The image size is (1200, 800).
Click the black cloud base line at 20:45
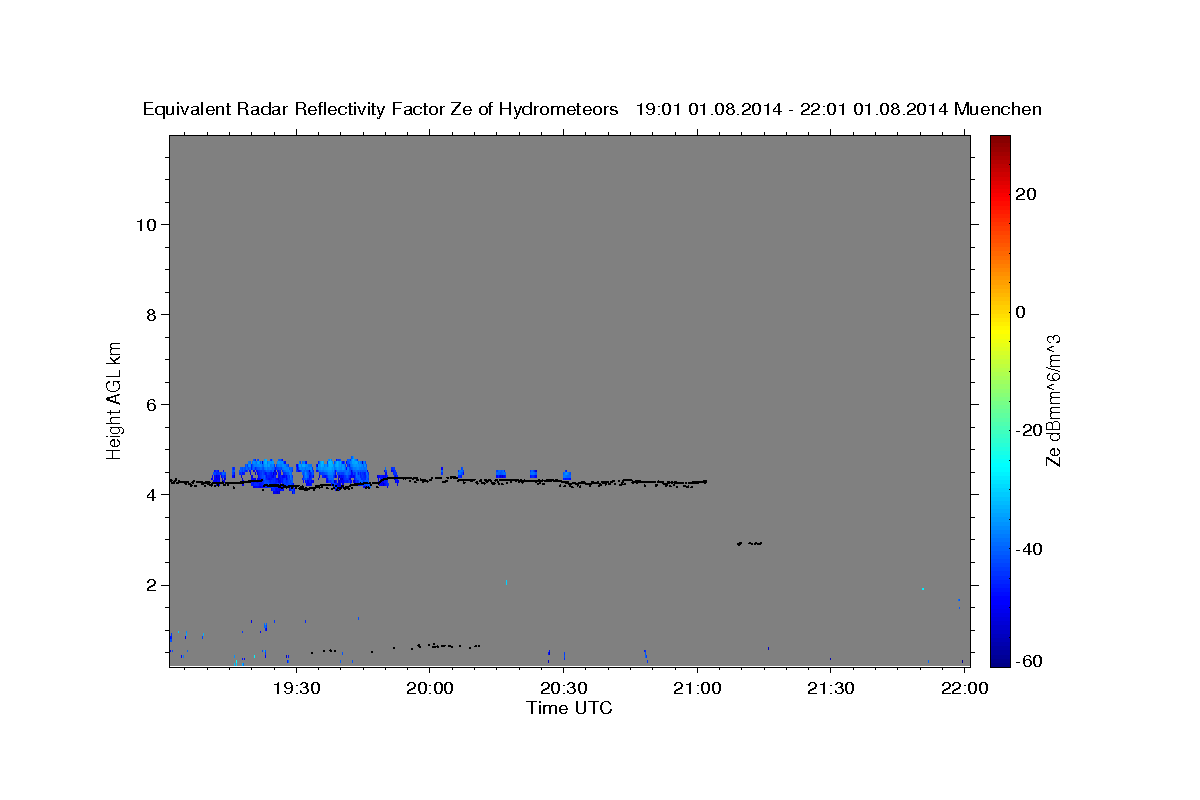630,482
